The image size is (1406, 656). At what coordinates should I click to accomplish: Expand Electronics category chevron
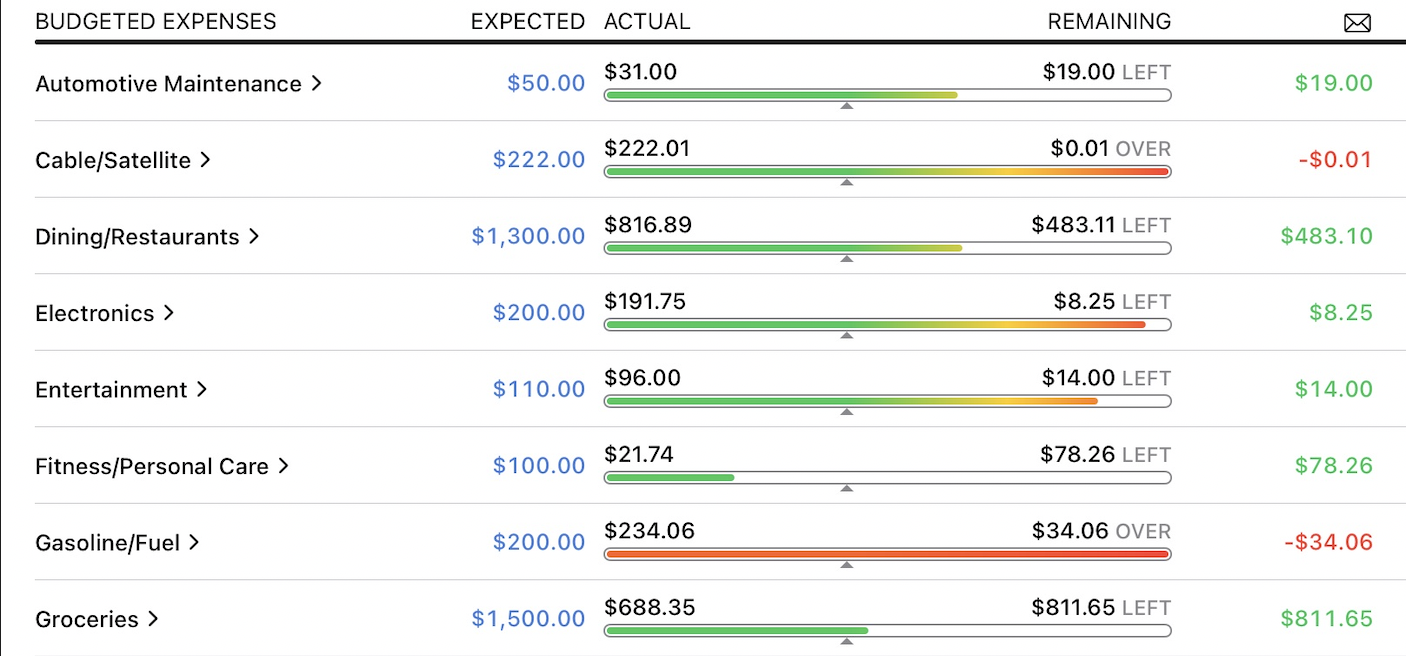tap(169, 313)
